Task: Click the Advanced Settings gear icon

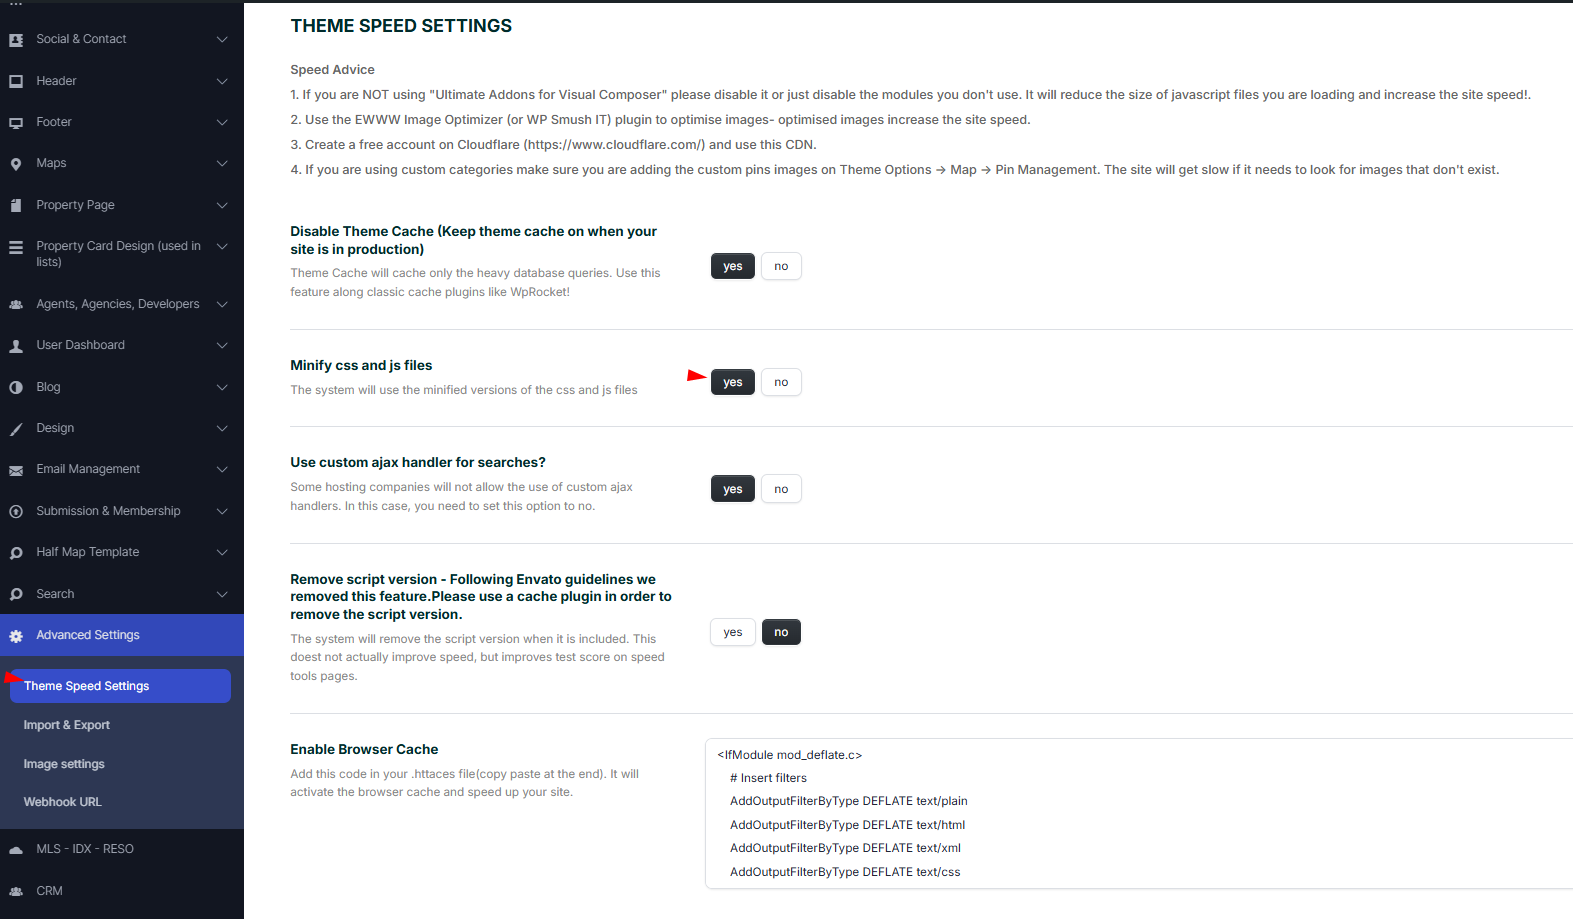Action: (x=16, y=636)
